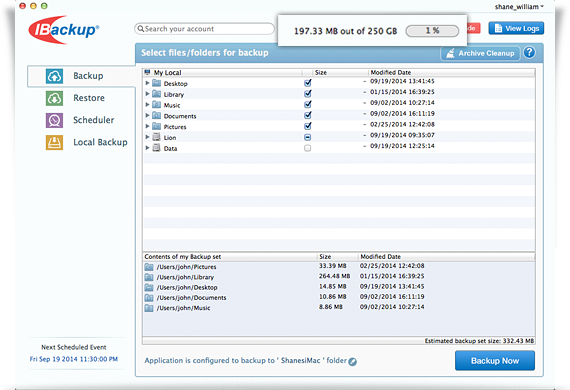This screenshot has width=570, height=390.
Task: Click the Backup cloud upload icon
Action: 54,76
